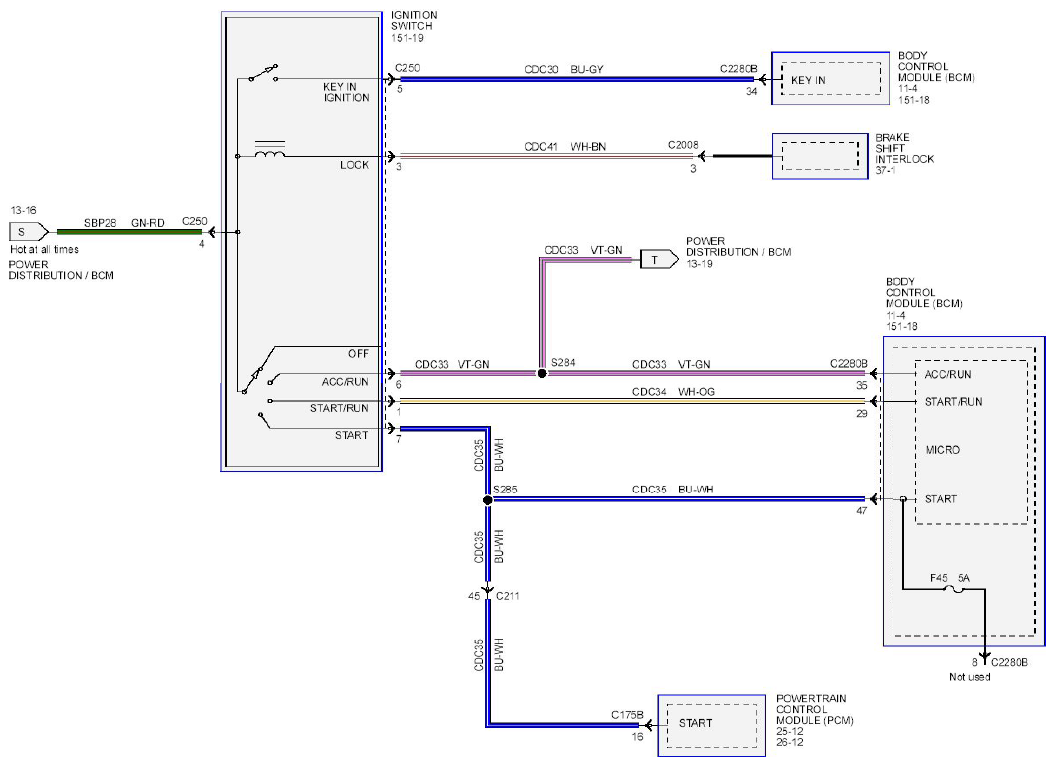The image size is (1055, 766).
Task: Click START/RUN label inside the BCM box
Action: 953,402
